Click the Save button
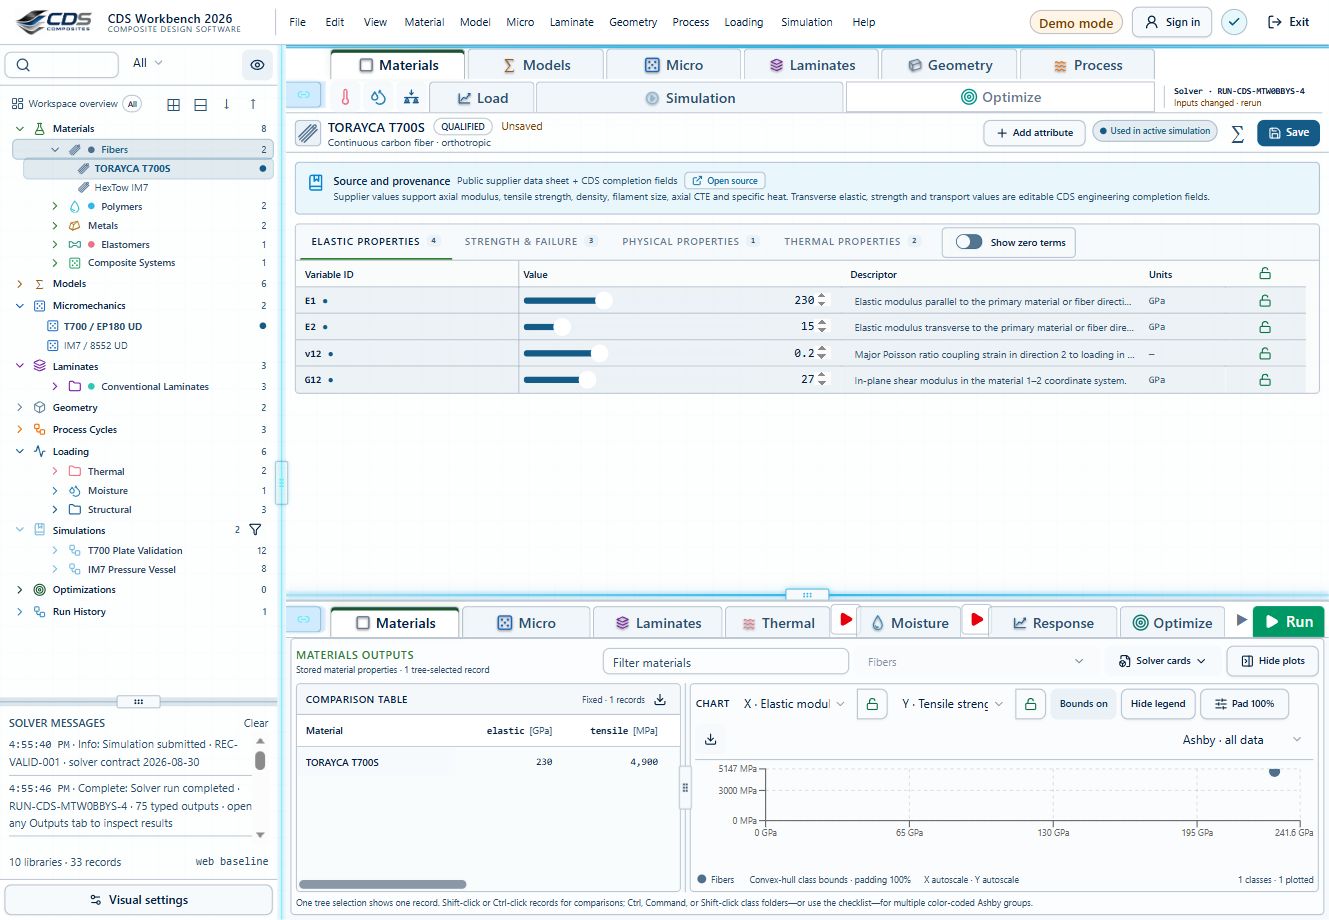Image resolution: width=1329 pixels, height=920 pixels. pos(1288,132)
